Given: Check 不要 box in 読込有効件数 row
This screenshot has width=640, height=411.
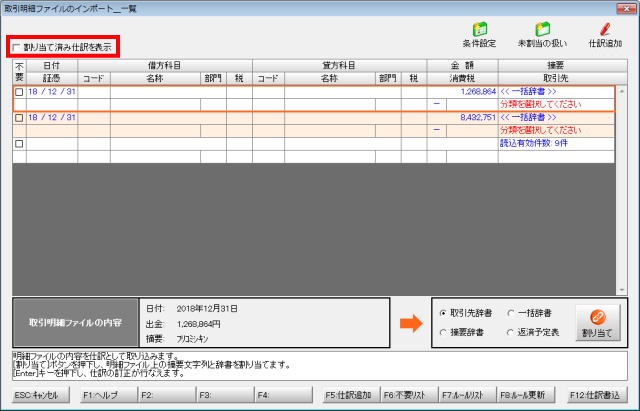Looking at the screenshot, I should (19, 144).
